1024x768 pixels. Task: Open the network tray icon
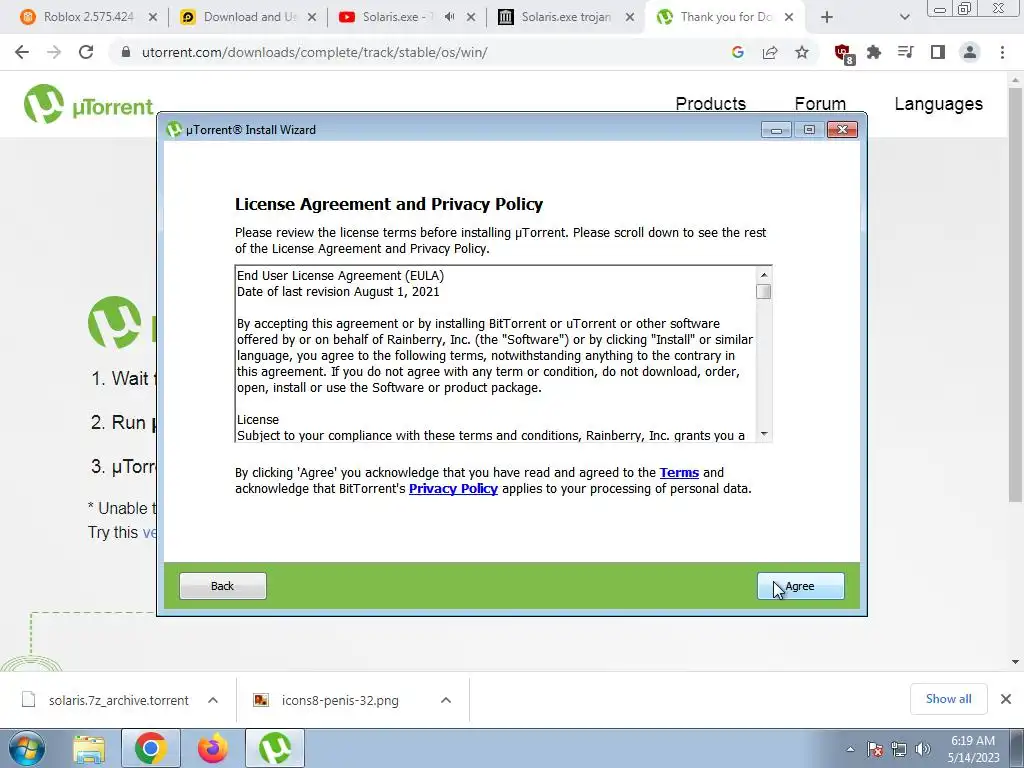(x=899, y=749)
